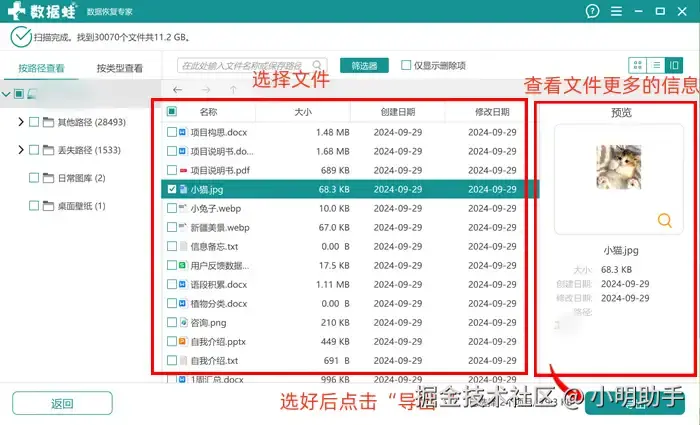This screenshot has width=700, height=425.
Task: Expand the 其他路径 (28493) tree node
Action: click(x=21, y=122)
